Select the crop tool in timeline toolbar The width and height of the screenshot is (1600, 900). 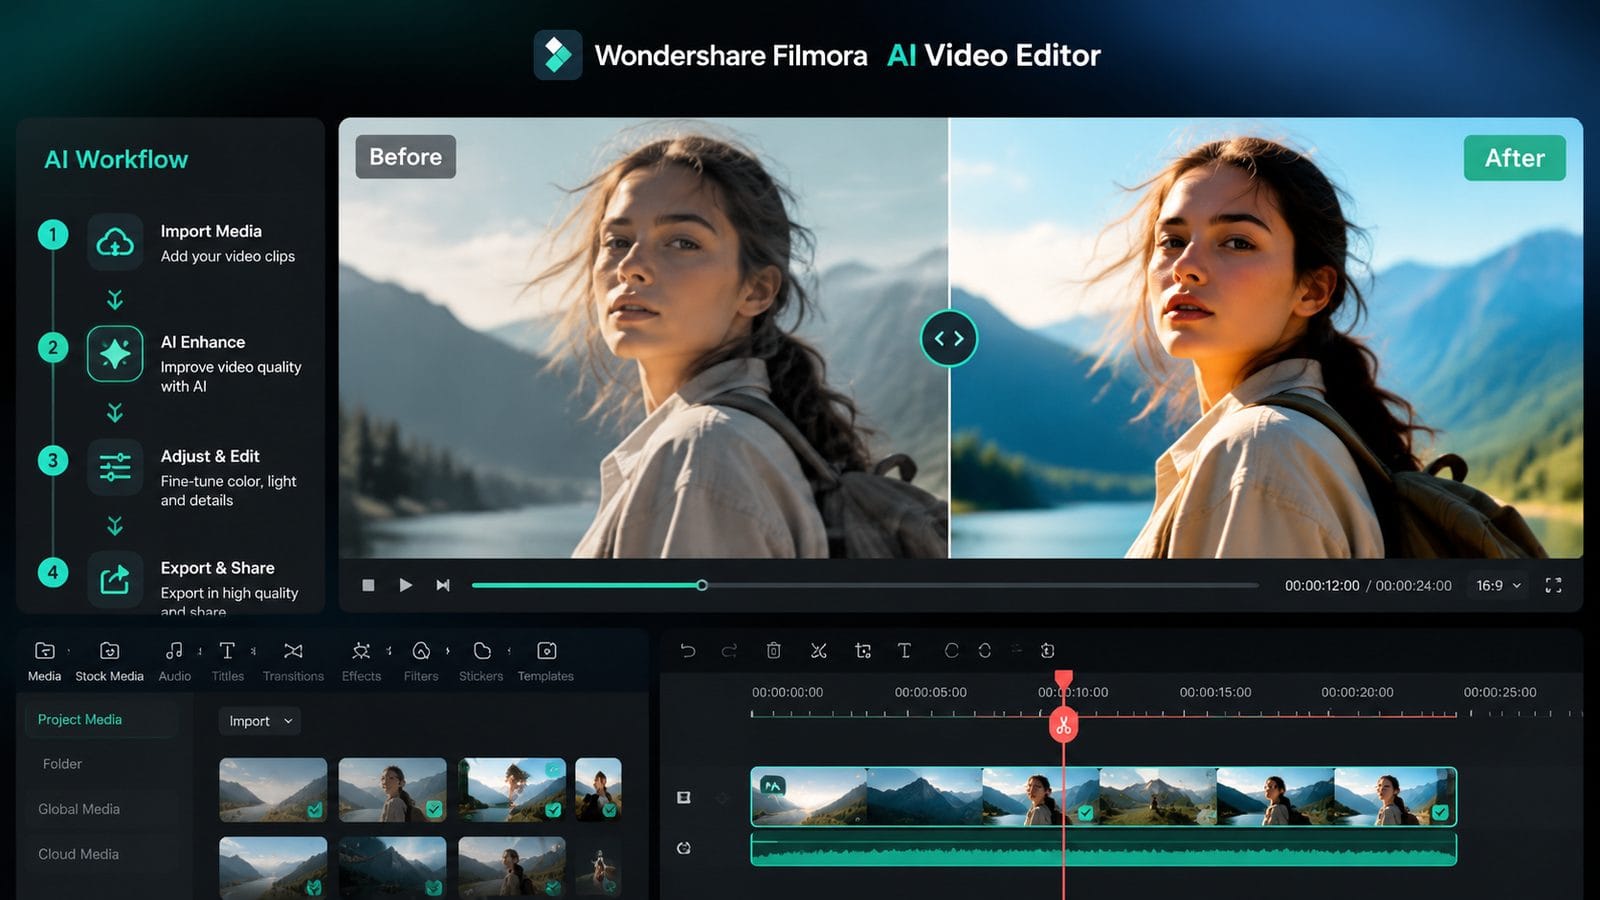coord(863,650)
